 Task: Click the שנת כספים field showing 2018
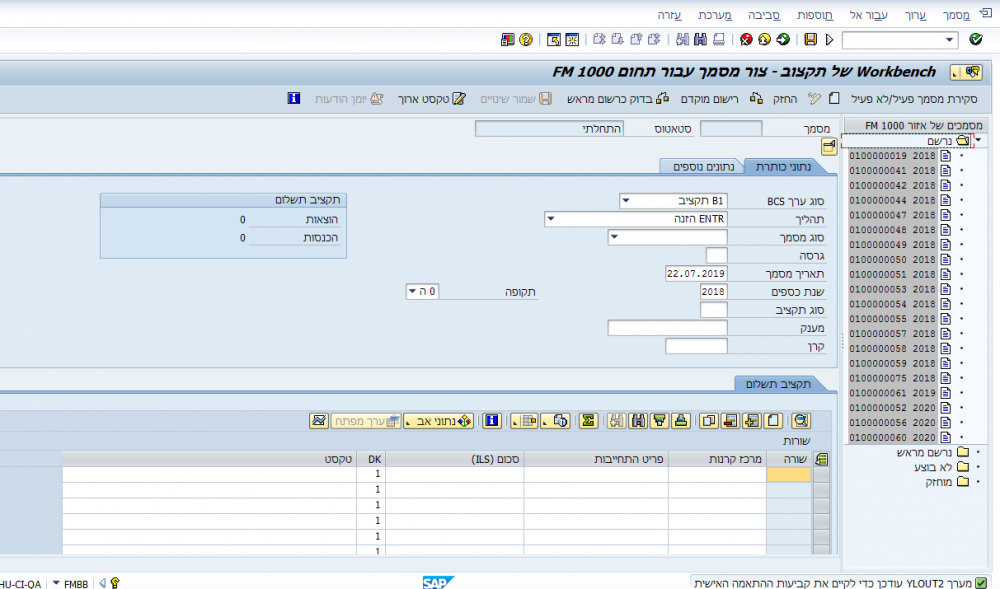point(713,291)
